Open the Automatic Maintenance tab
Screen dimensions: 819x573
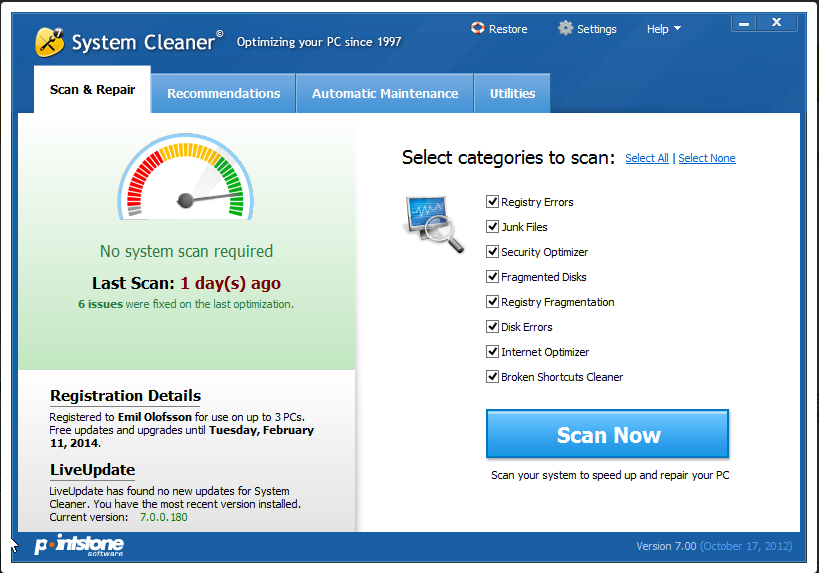(x=385, y=93)
